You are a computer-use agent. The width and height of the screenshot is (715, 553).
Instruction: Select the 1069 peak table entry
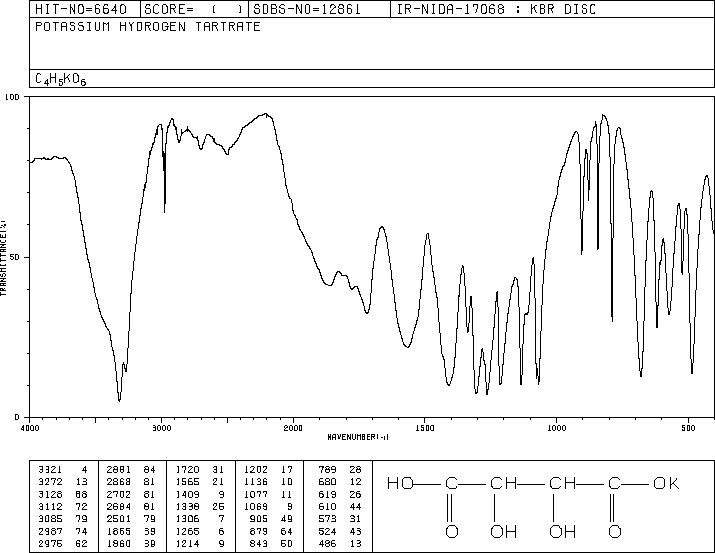point(268,506)
